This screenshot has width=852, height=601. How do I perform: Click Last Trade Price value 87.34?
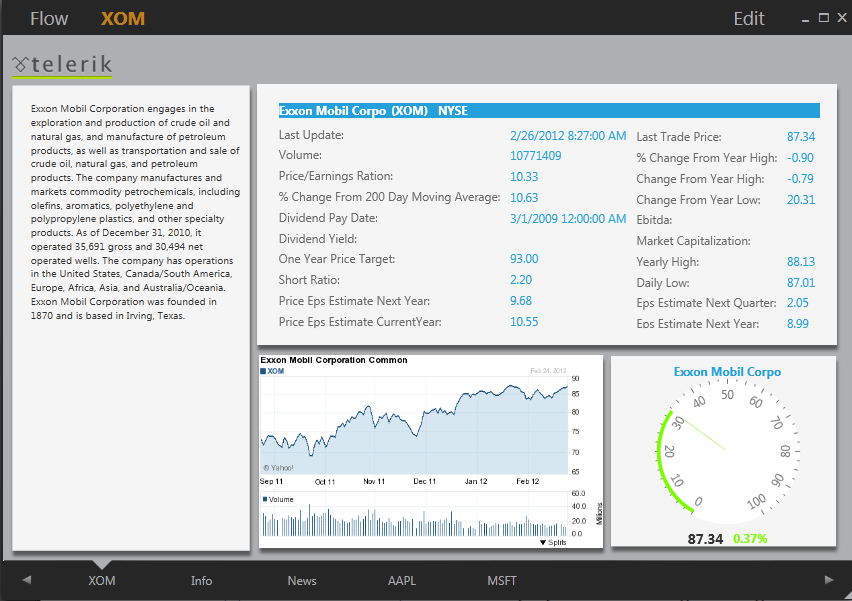(x=801, y=137)
